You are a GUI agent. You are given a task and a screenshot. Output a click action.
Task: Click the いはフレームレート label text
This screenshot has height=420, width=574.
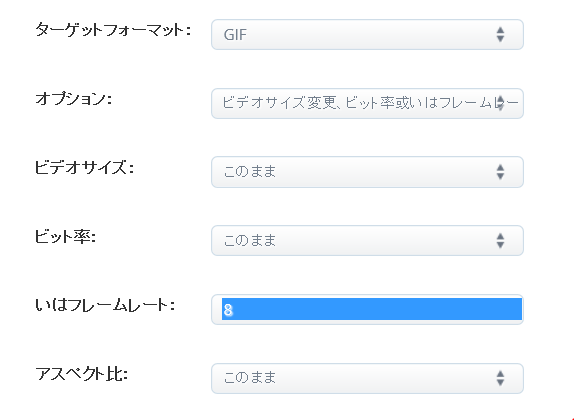tap(105, 305)
